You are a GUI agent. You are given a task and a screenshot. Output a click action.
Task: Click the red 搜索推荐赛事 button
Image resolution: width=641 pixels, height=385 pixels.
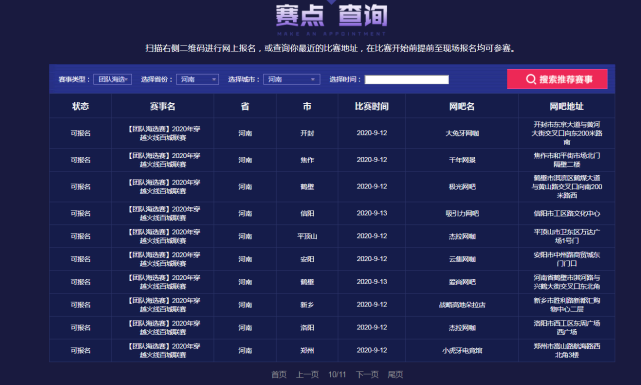point(557,79)
